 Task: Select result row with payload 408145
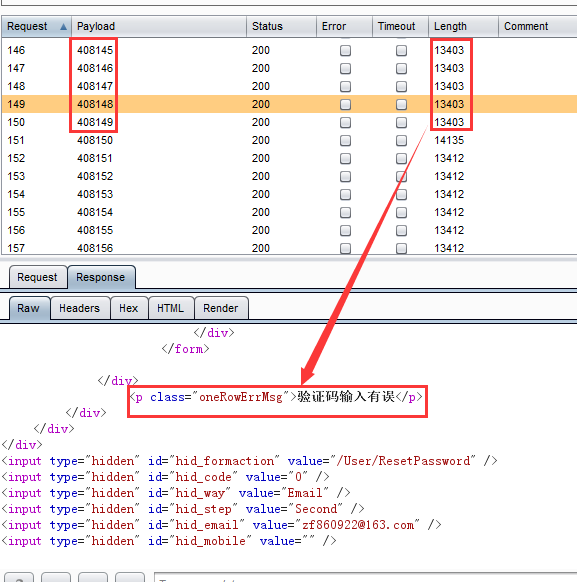click(289, 50)
